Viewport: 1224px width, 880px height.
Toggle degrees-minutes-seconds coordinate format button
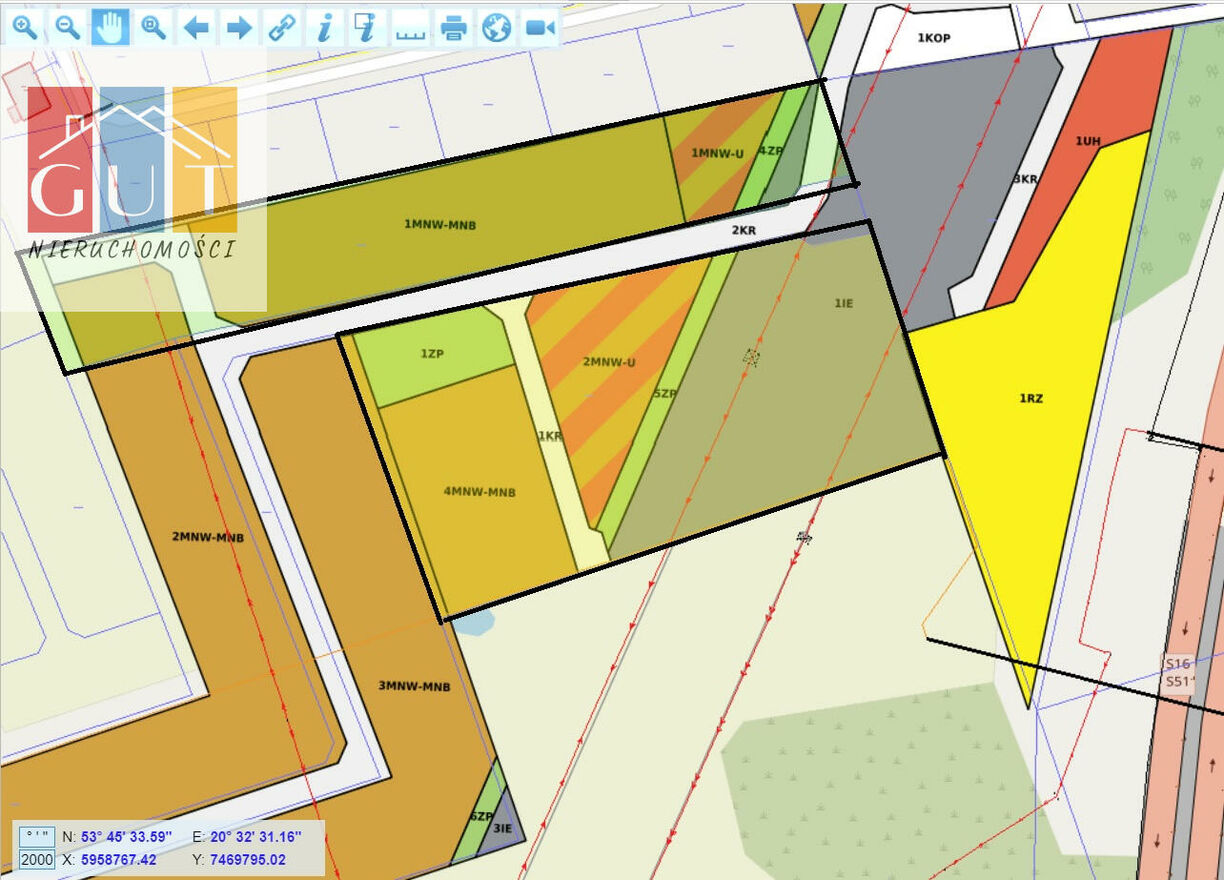pyautogui.click(x=37, y=836)
